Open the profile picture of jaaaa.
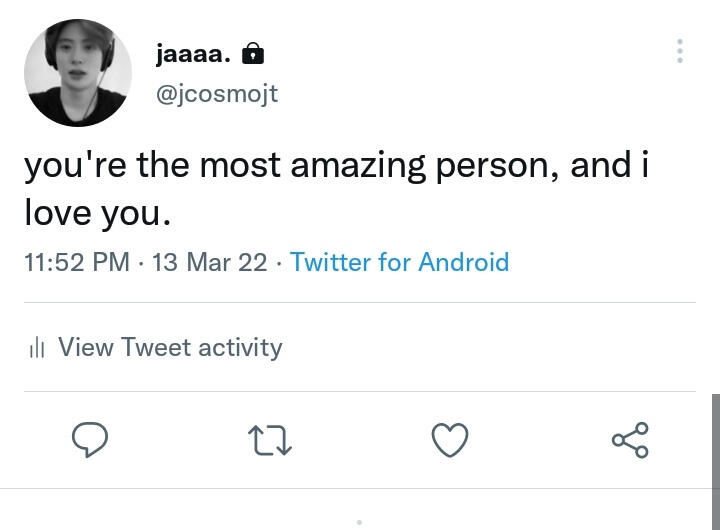 click(77, 73)
